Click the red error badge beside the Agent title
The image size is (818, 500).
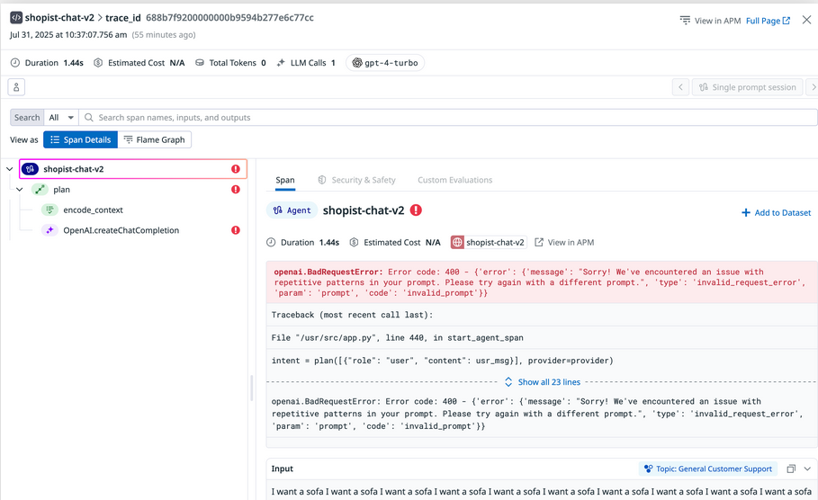416,211
